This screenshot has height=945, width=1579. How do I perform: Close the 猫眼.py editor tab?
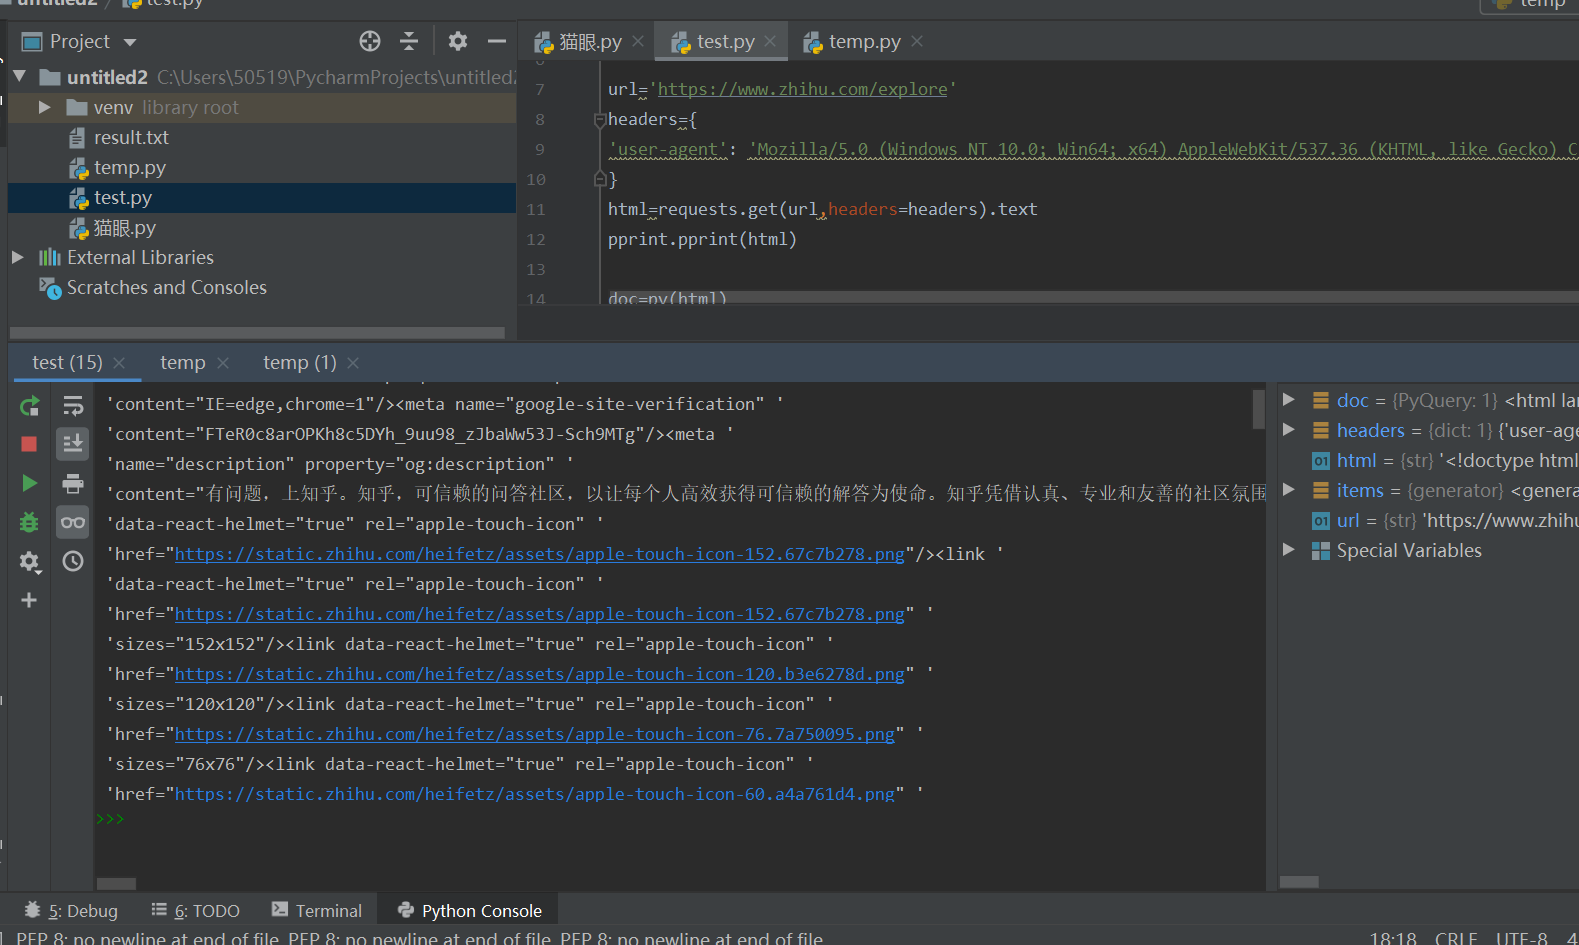[638, 42]
